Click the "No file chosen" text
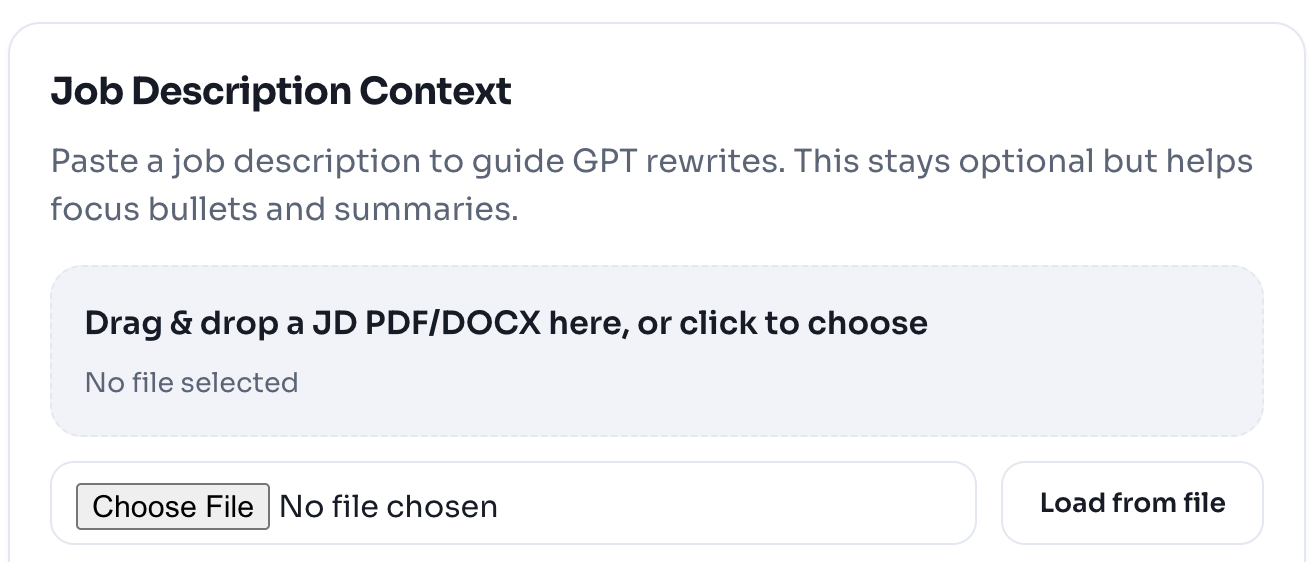This screenshot has height=562, width=1316. [388, 506]
